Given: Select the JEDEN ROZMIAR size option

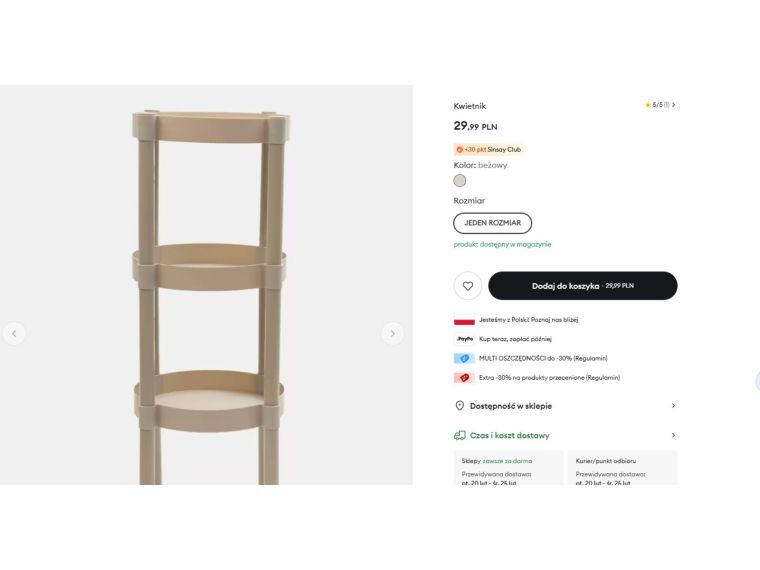Looking at the screenshot, I should [492, 223].
